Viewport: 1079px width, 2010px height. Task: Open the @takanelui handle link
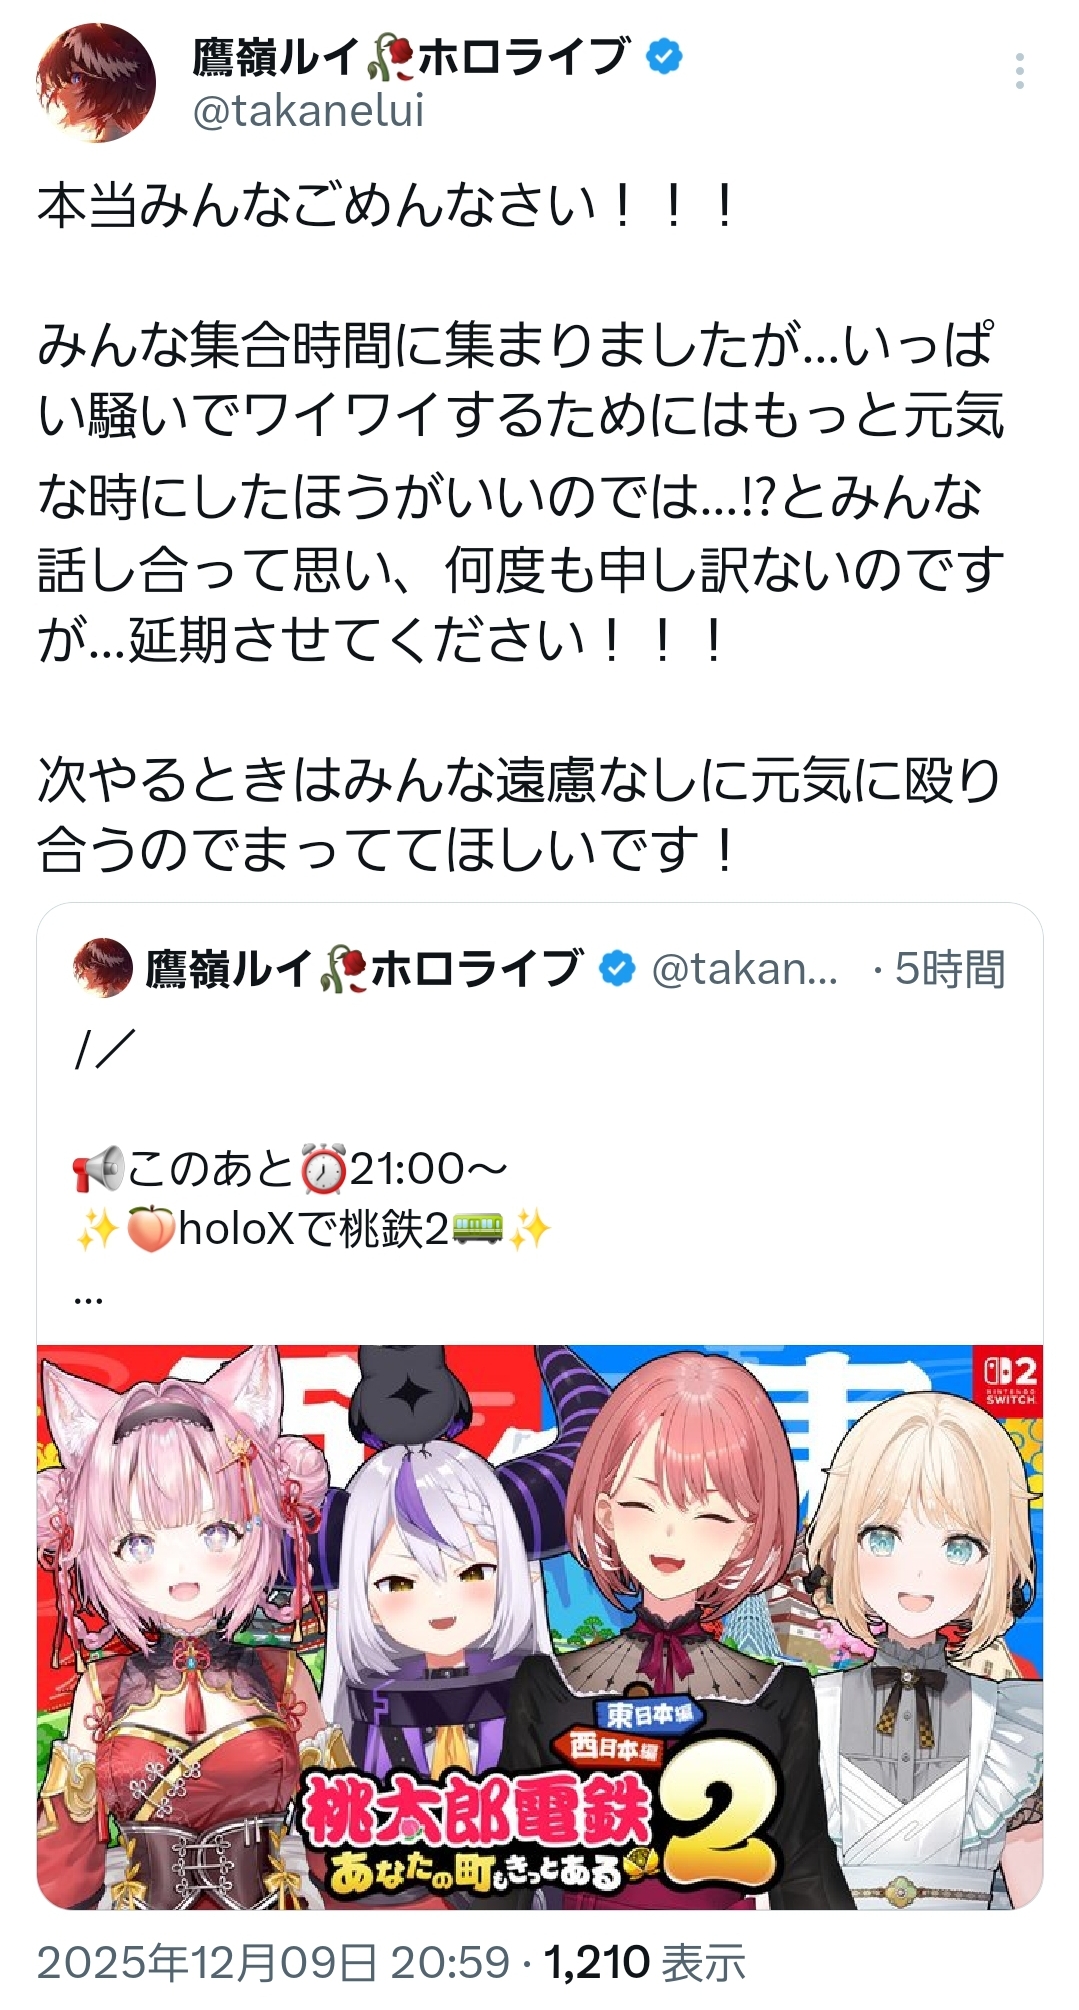(x=308, y=111)
